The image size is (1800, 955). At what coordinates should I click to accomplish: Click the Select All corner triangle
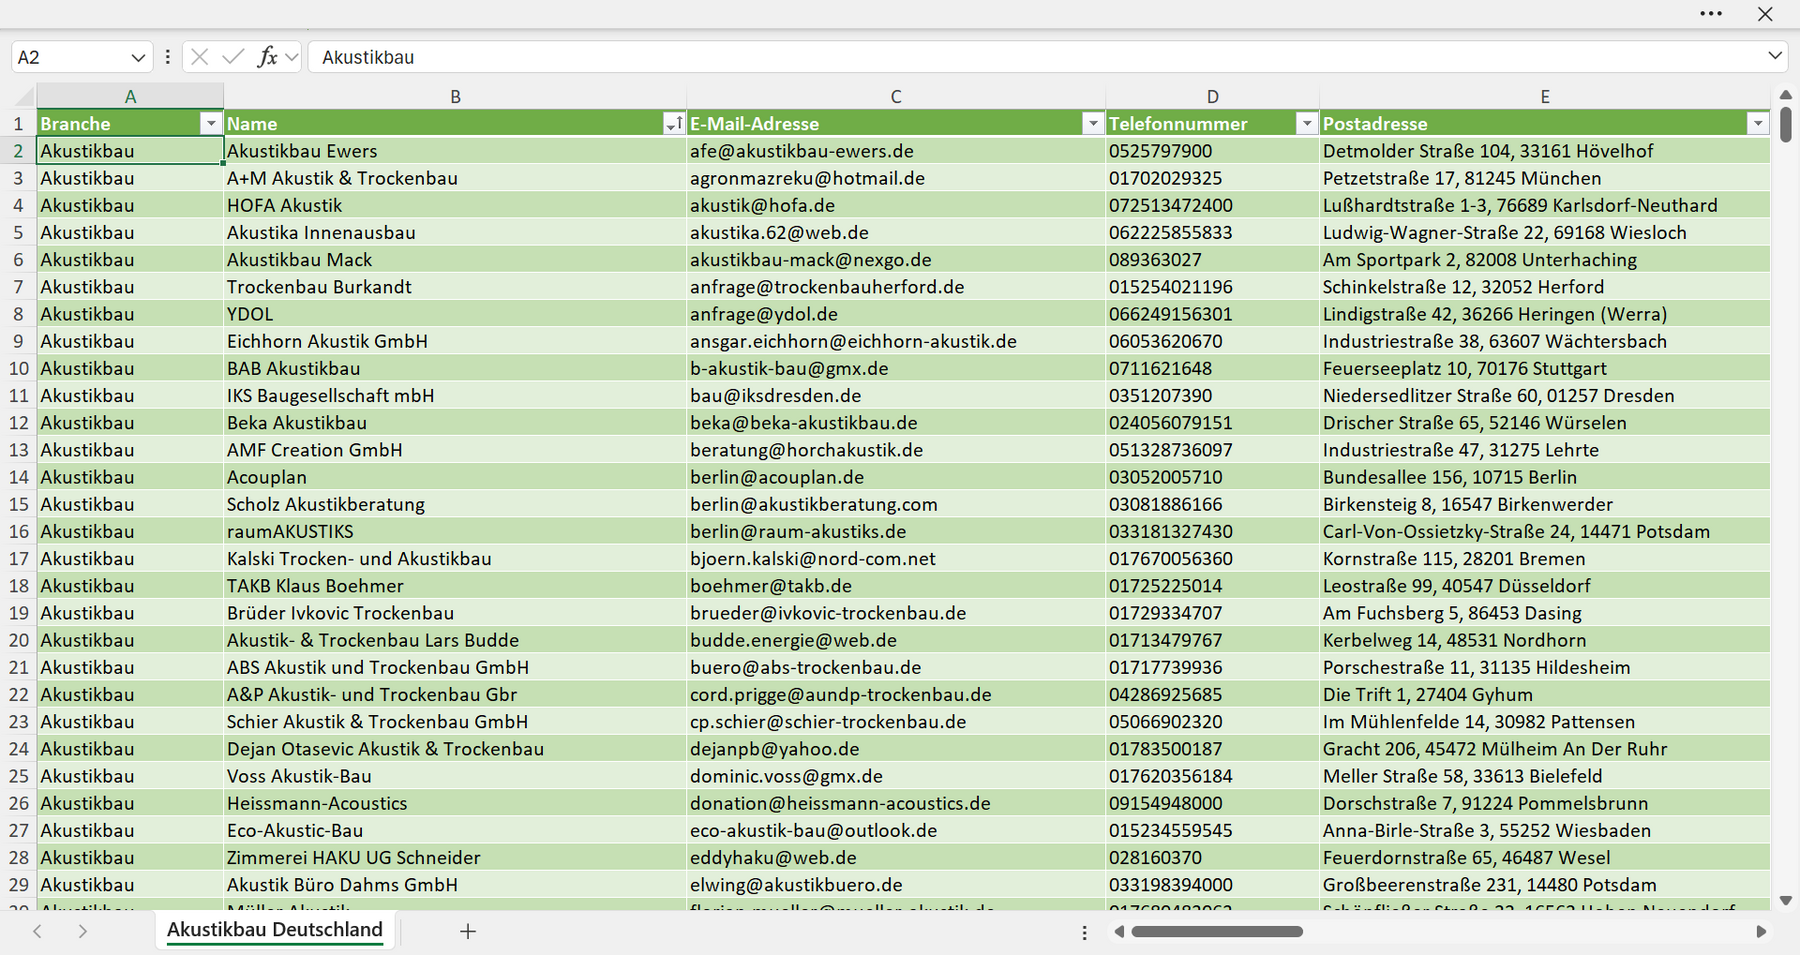[22, 97]
